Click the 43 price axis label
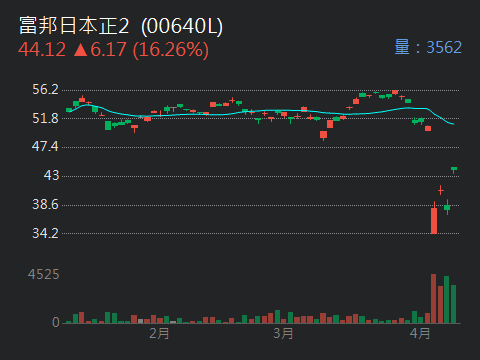Viewport: 480px width, 360px height. point(51,175)
